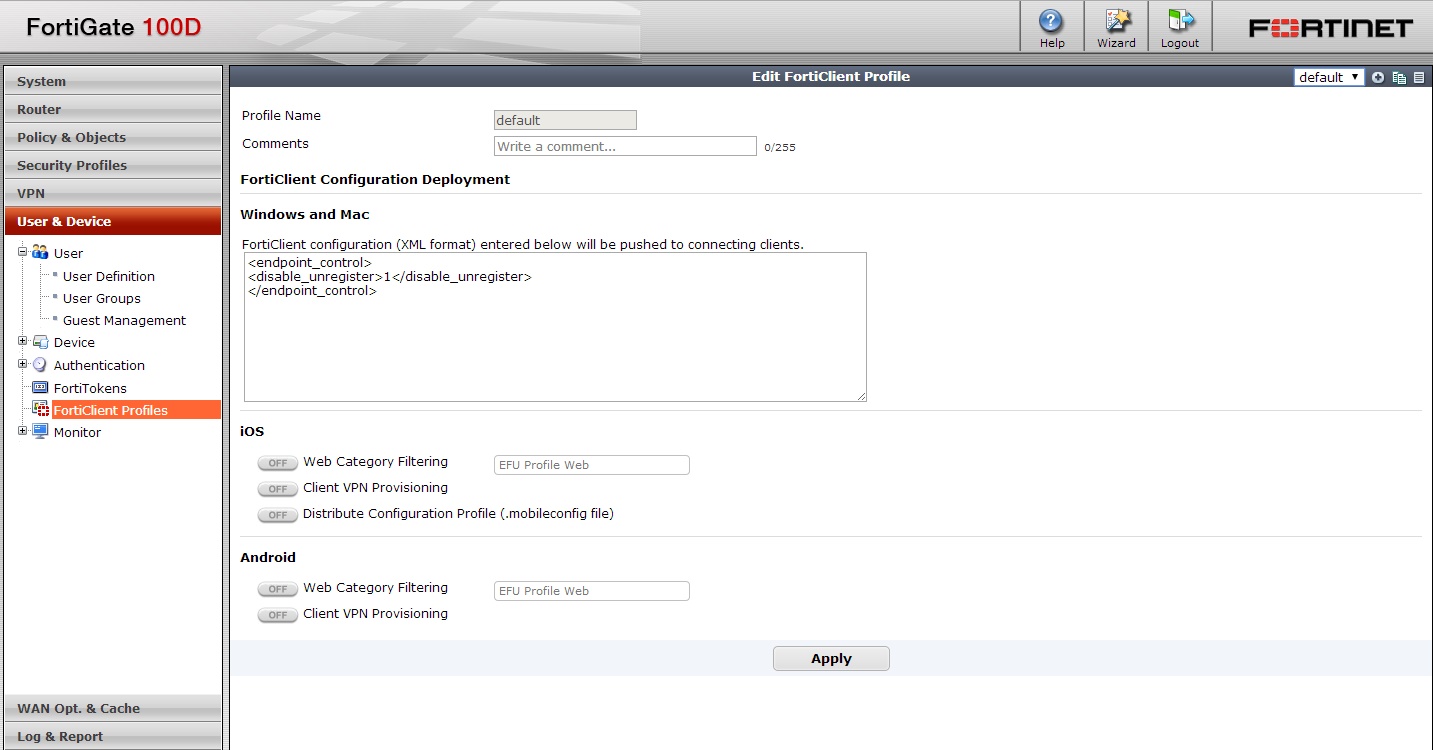Open the profile list view icon
This screenshot has height=750, width=1433.
pos(1418,77)
